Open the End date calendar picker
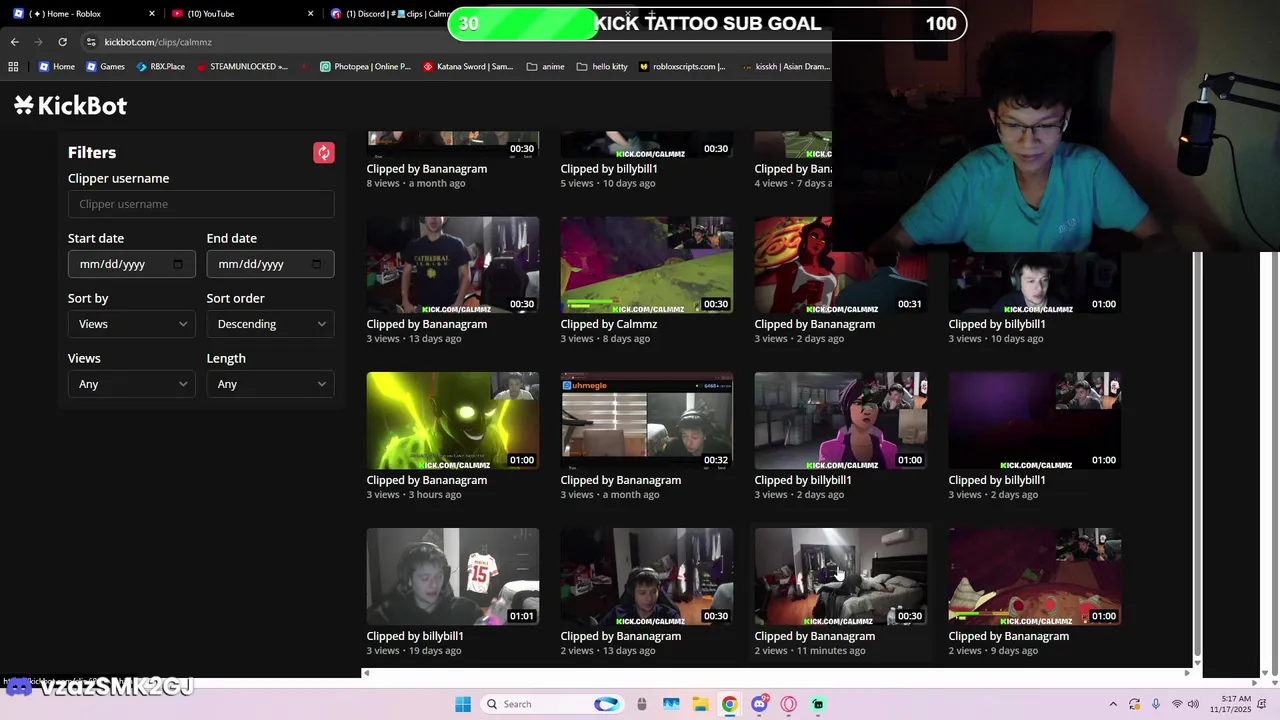The height and width of the screenshot is (720, 1280). (317, 264)
